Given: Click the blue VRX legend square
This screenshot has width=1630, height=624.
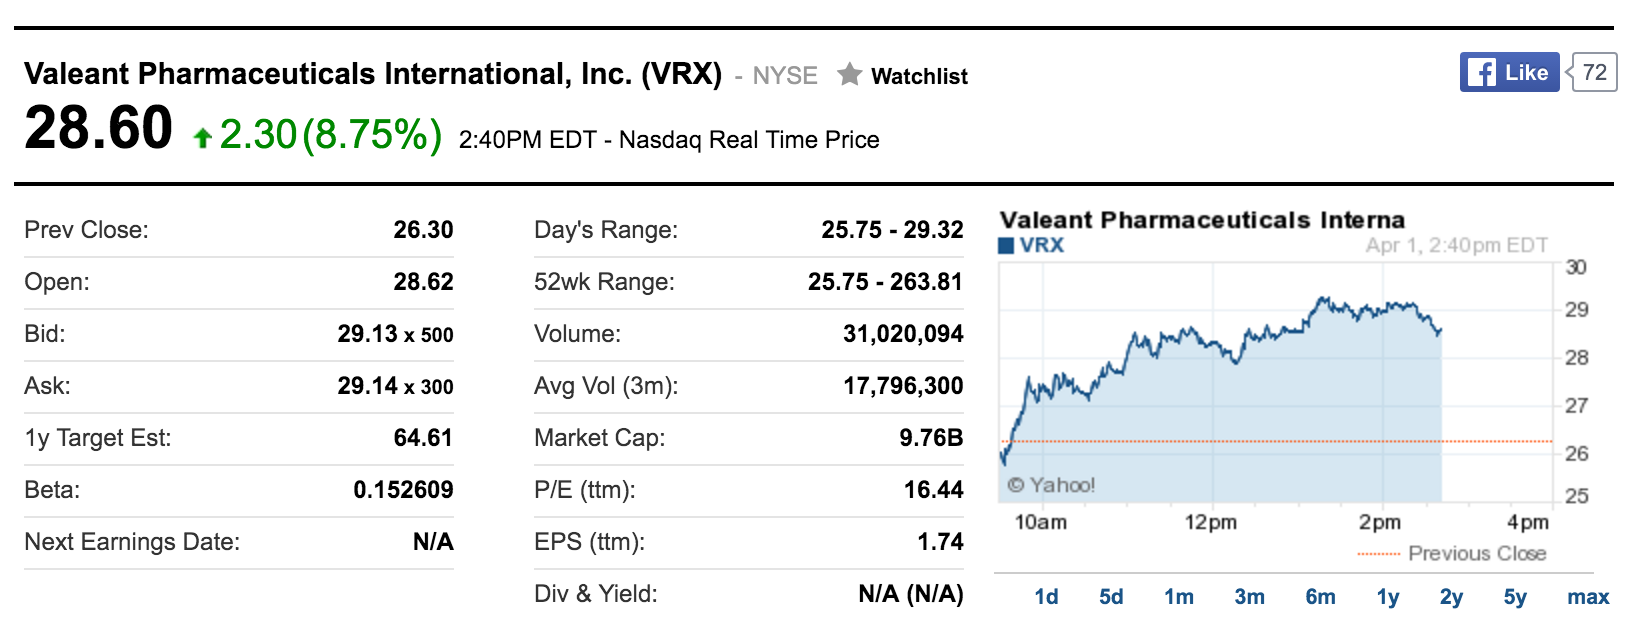Looking at the screenshot, I should click(1007, 246).
